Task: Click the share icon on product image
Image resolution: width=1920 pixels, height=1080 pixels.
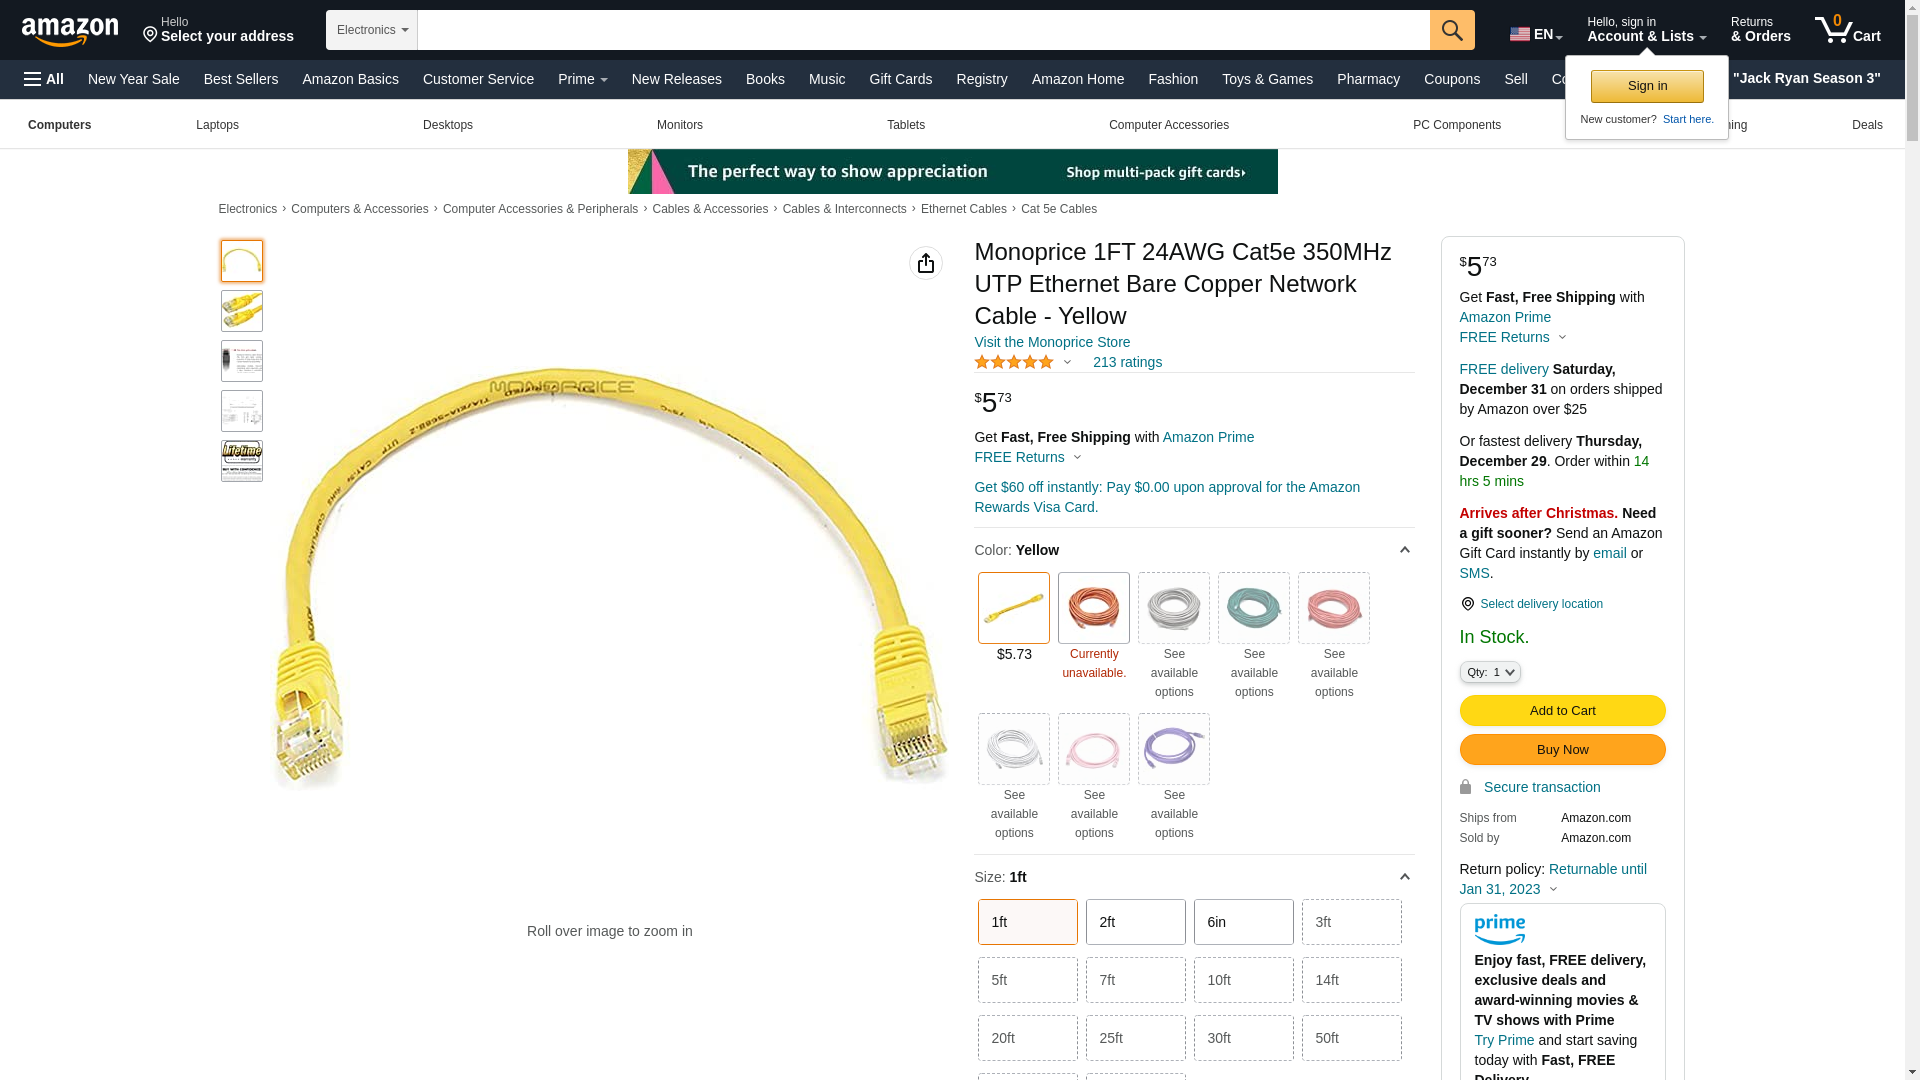Action: 926,263
